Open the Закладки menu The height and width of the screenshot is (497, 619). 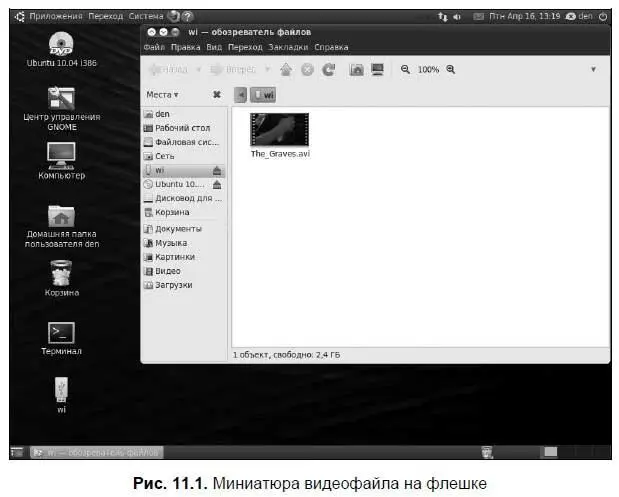[x=289, y=47]
